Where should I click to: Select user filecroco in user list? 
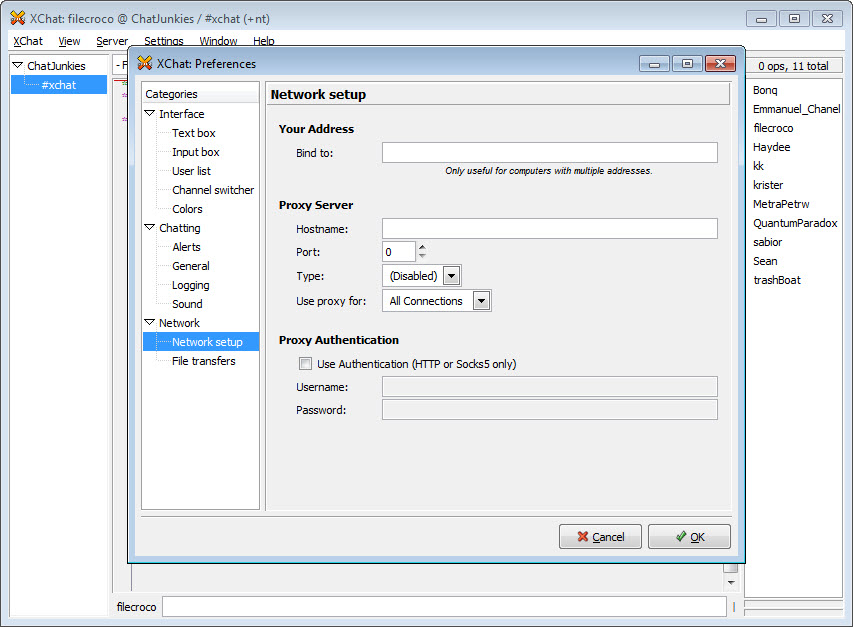773,128
